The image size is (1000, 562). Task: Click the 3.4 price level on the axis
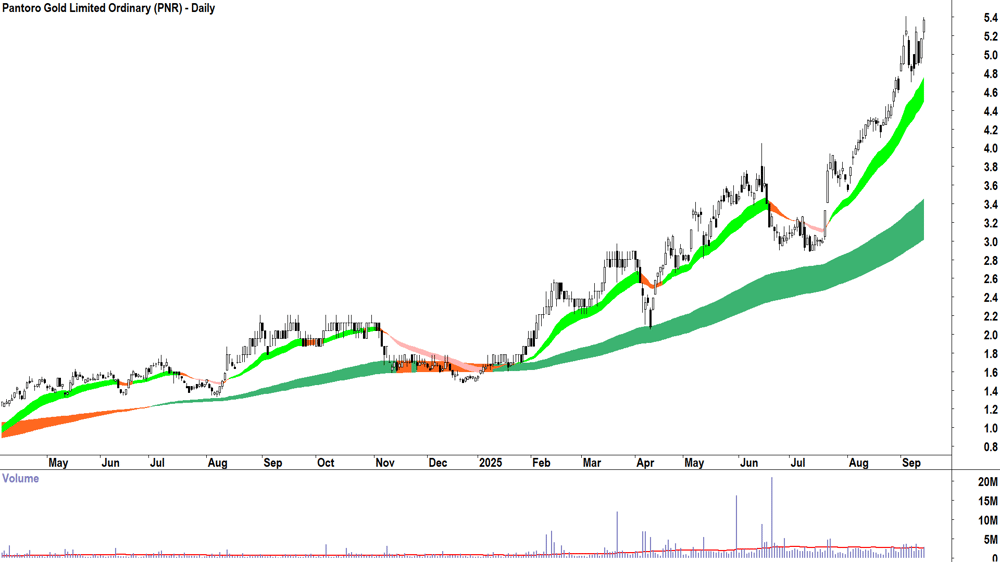pyautogui.click(x=990, y=205)
